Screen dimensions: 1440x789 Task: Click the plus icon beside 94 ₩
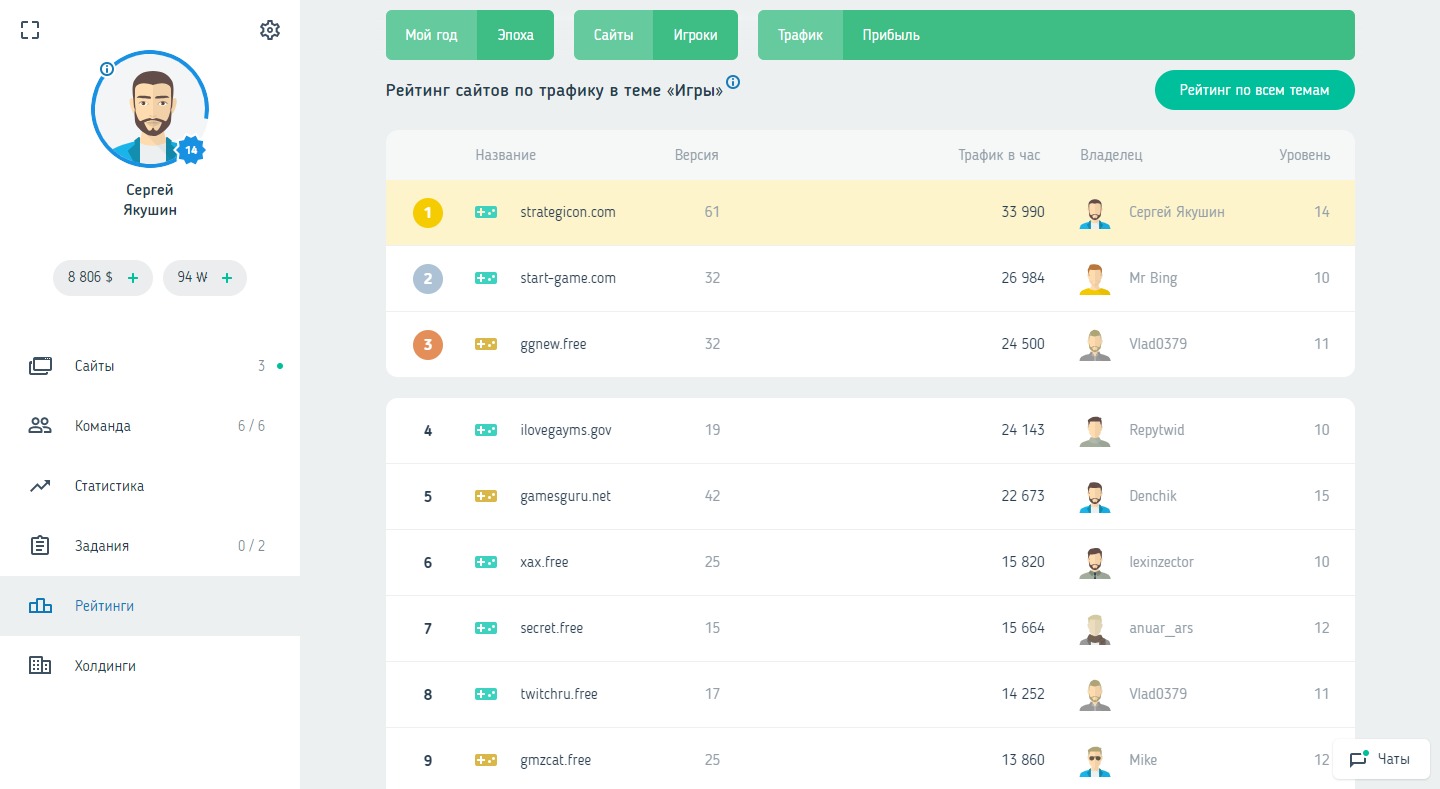[227, 278]
